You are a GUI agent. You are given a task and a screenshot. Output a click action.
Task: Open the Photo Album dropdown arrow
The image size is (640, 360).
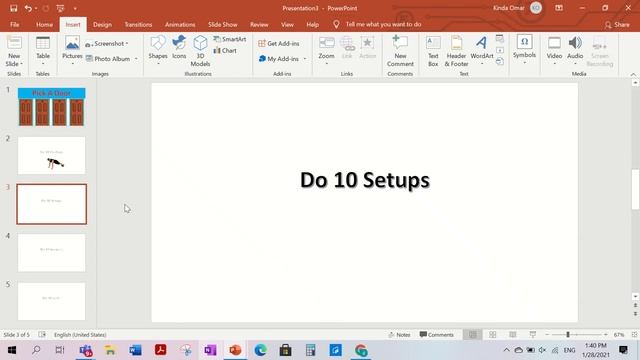(x=136, y=59)
